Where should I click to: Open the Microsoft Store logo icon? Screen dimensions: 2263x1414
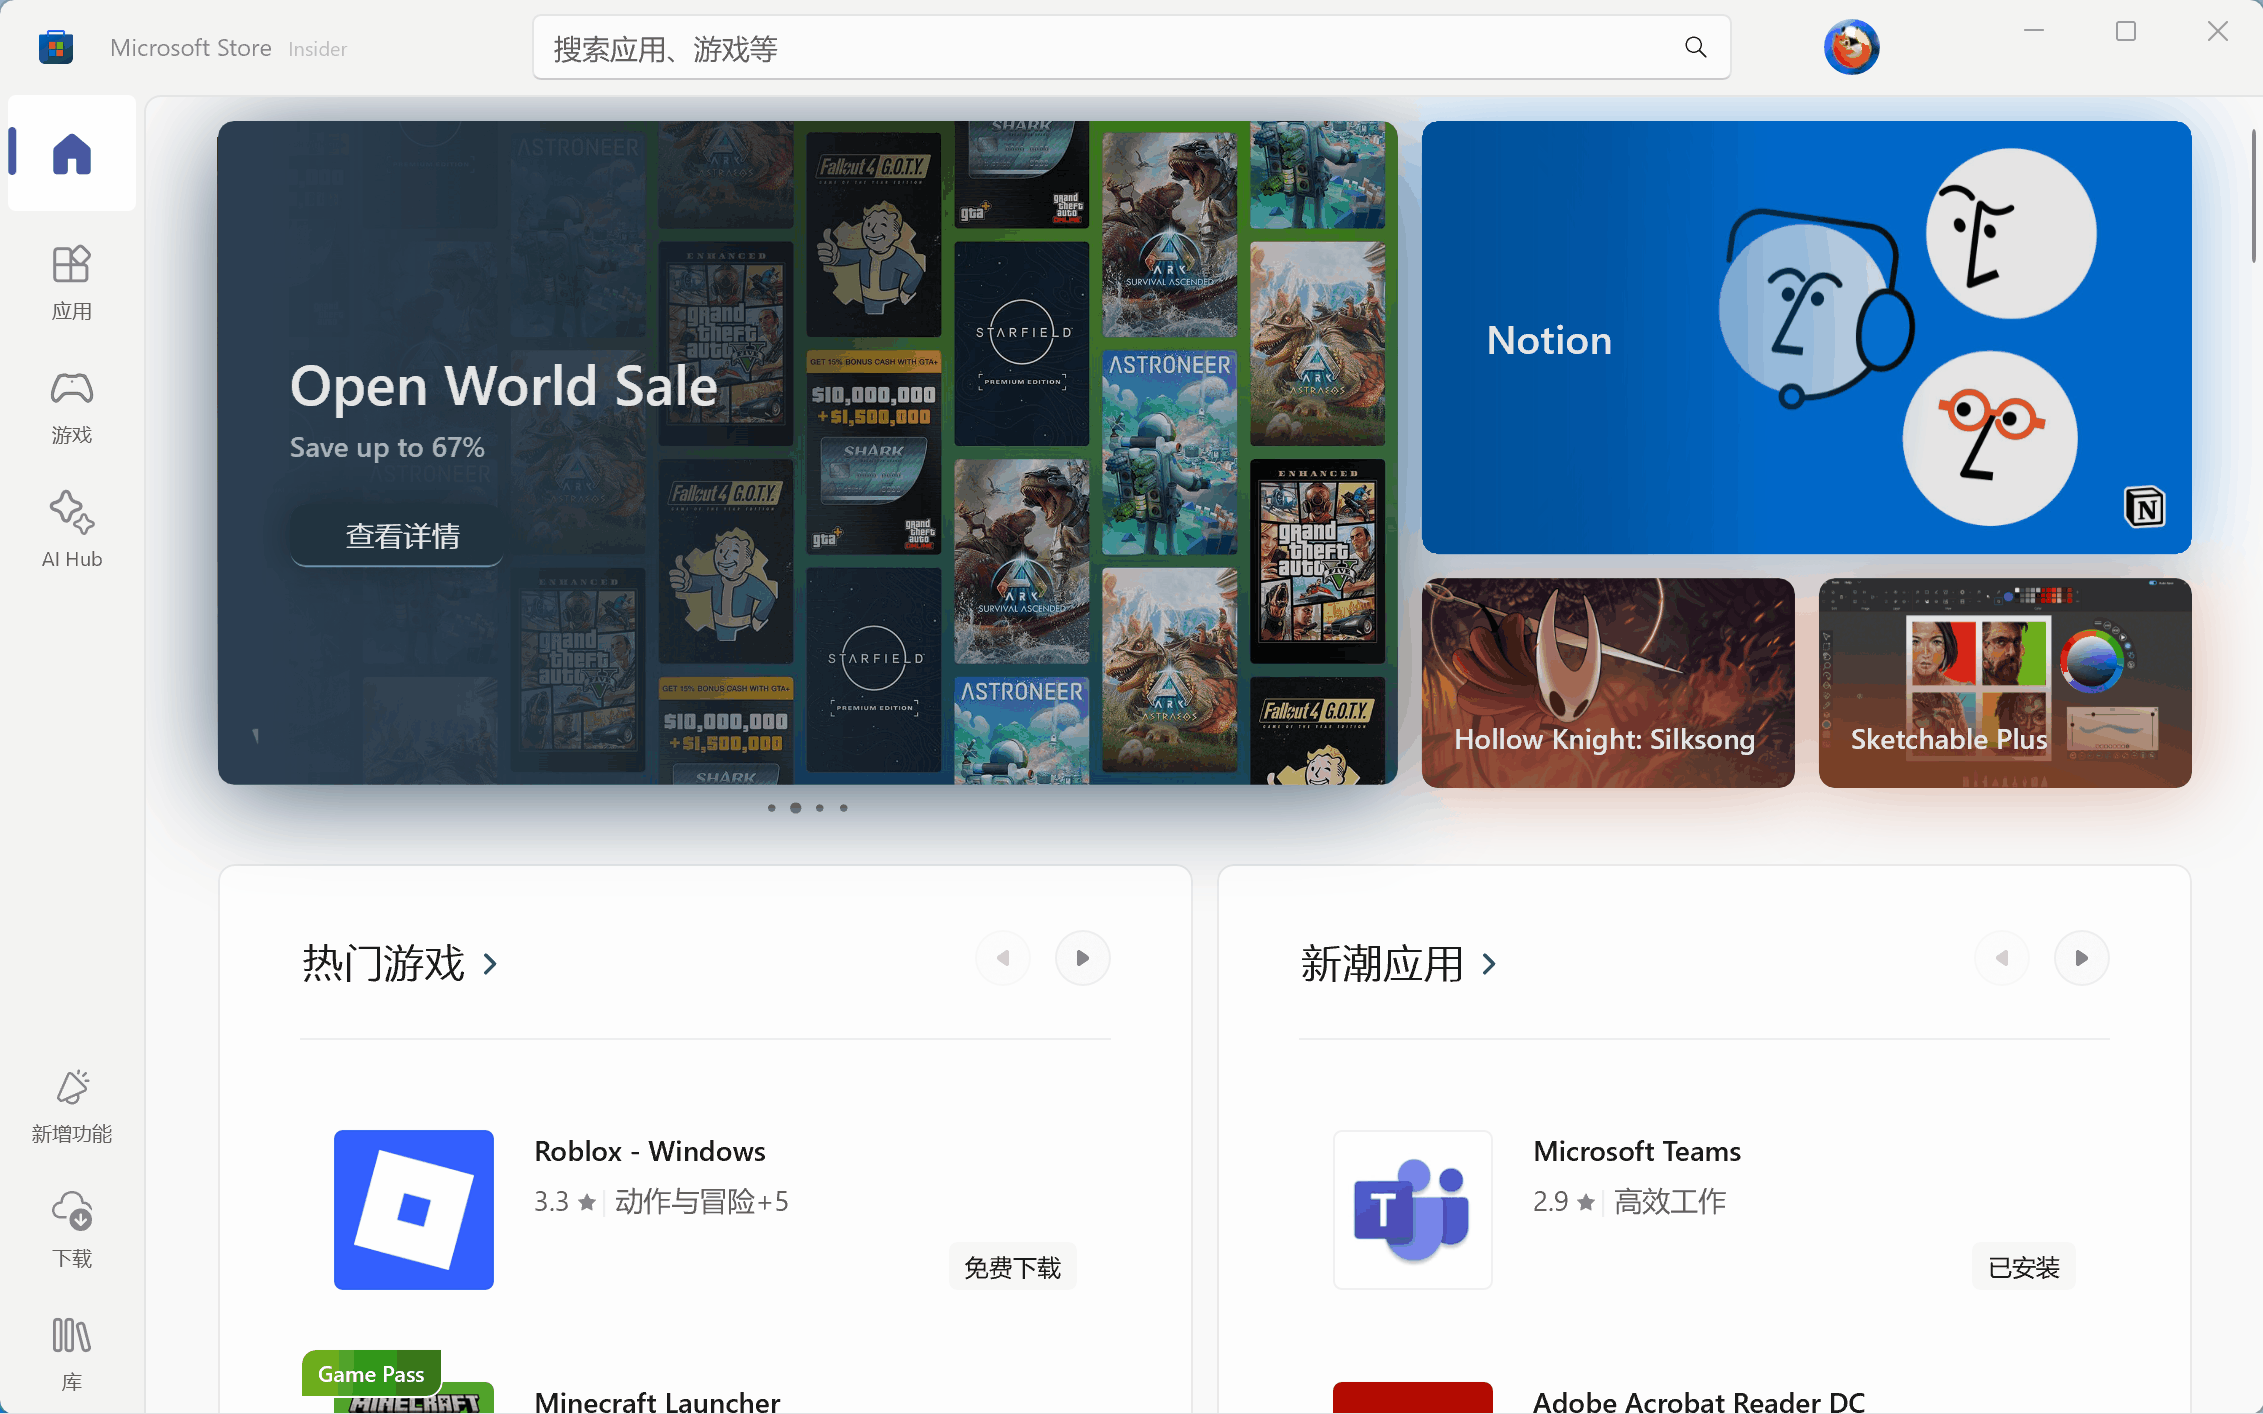tap(56, 47)
